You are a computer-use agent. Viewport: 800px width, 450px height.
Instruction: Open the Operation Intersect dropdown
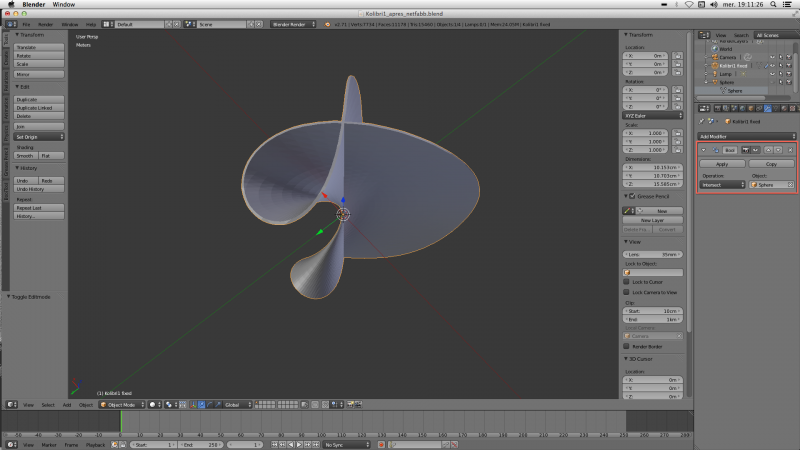pos(722,185)
